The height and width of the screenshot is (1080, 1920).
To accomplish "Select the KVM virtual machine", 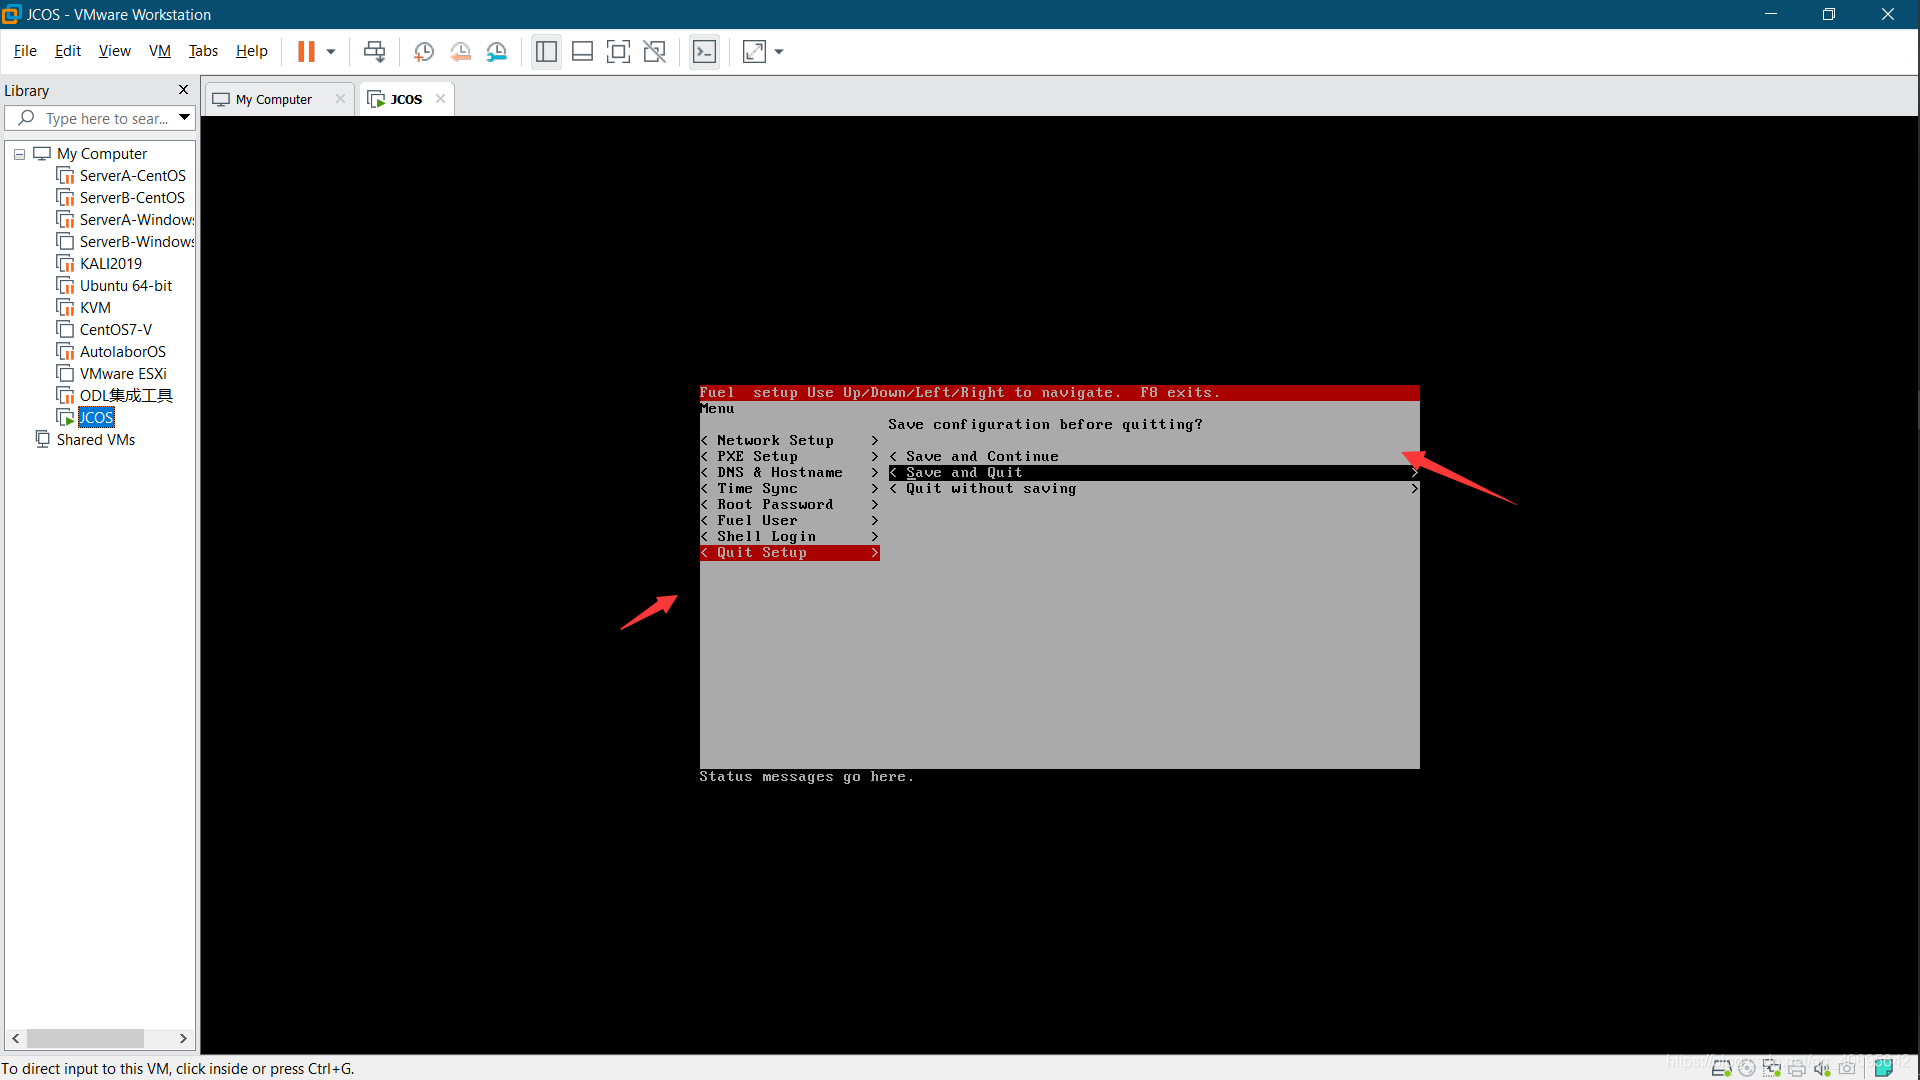I will (95, 308).
